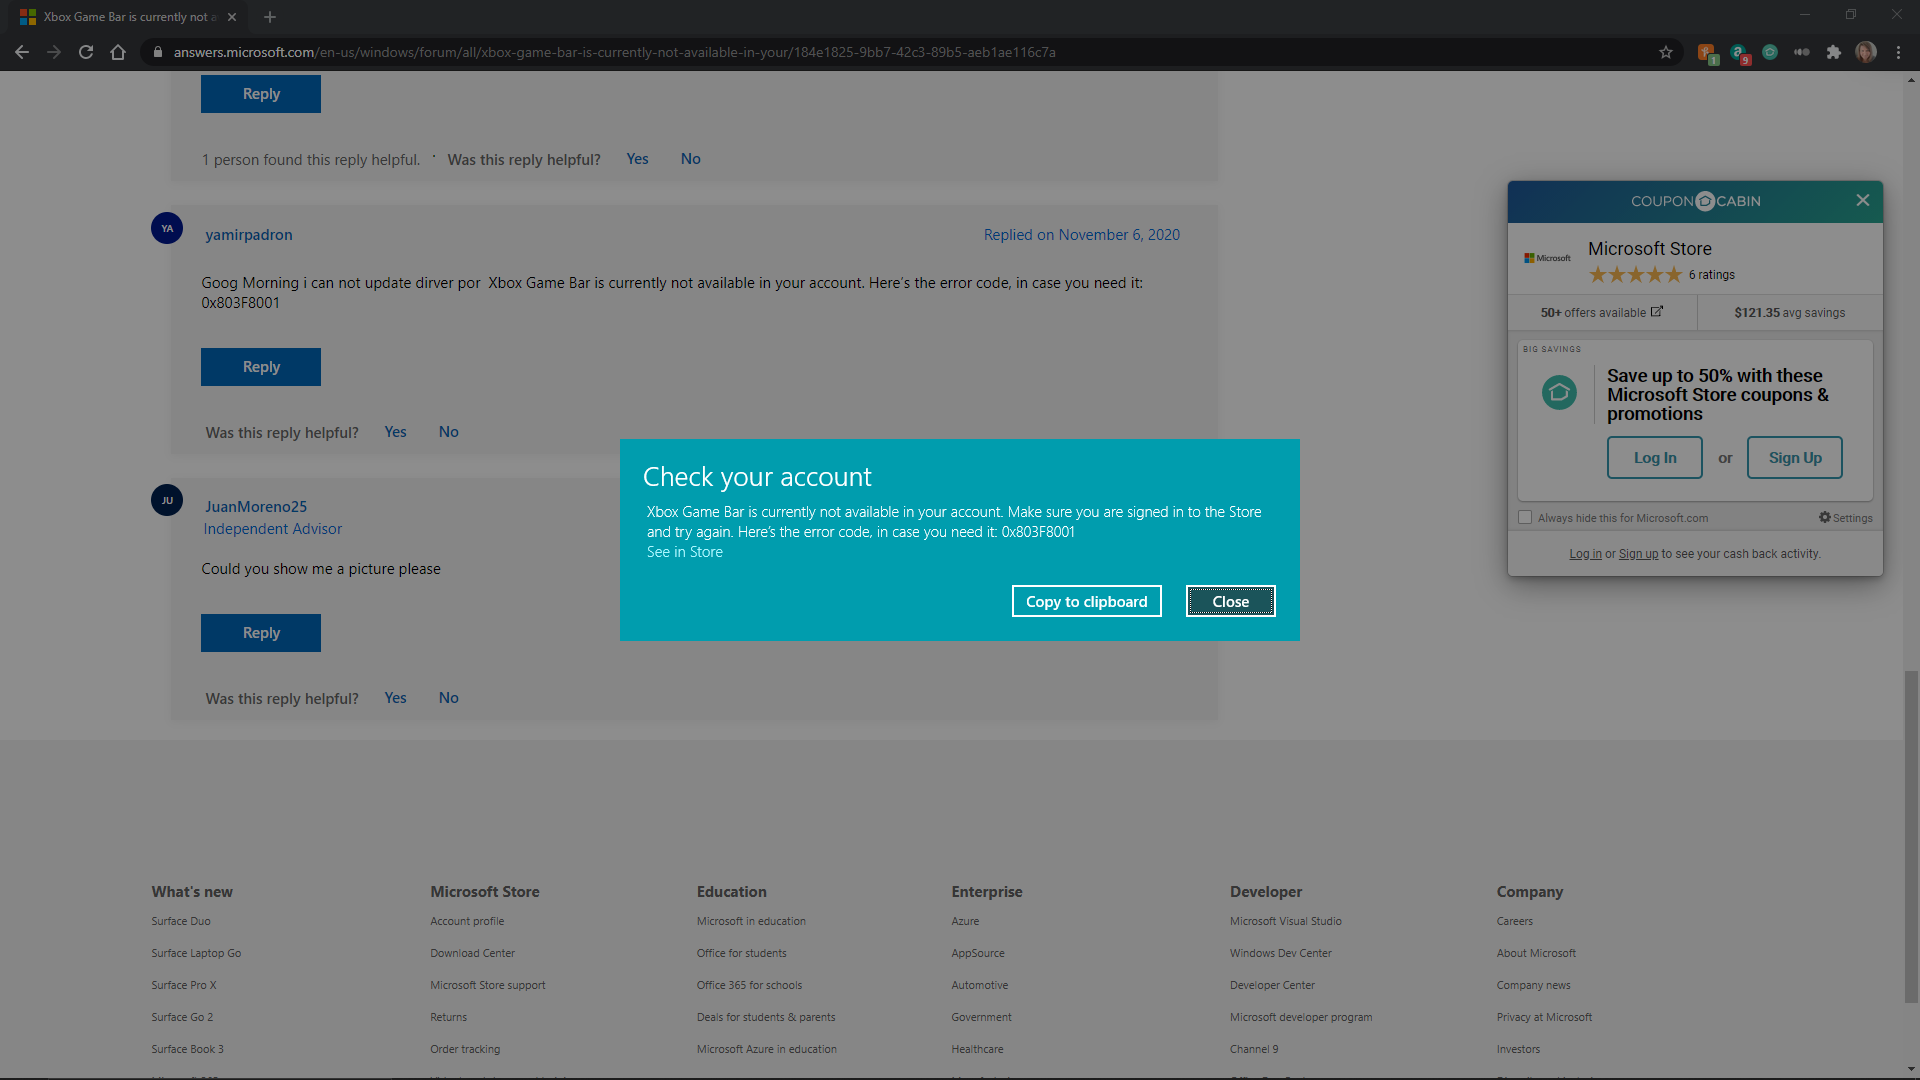The image size is (1920, 1080).
Task: Click the page vertical scrollbar thumb
Action: click(1911, 836)
